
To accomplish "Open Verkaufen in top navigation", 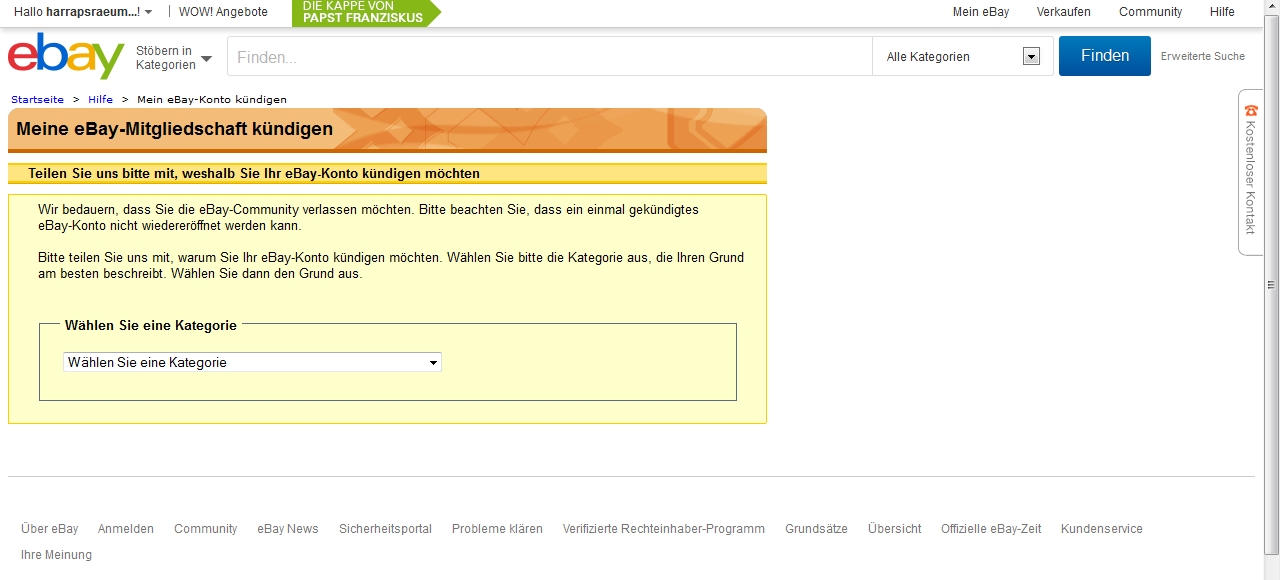I will click(x=1064, y=12).
